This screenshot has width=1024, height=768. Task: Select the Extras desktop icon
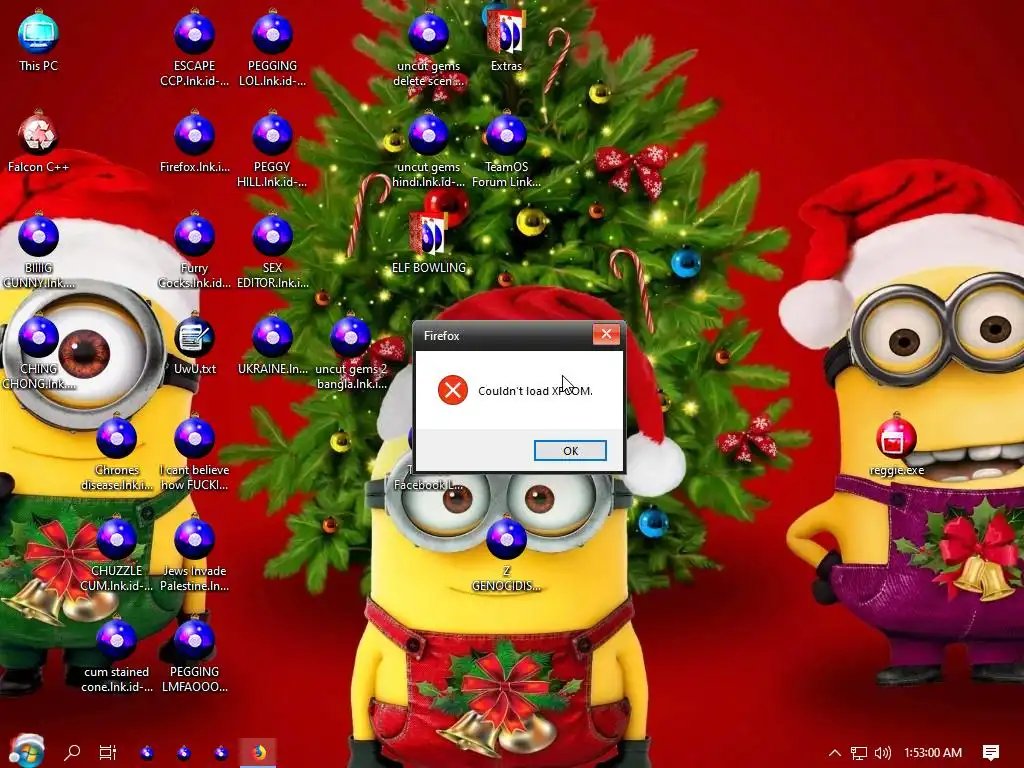(x=506, y=40)
